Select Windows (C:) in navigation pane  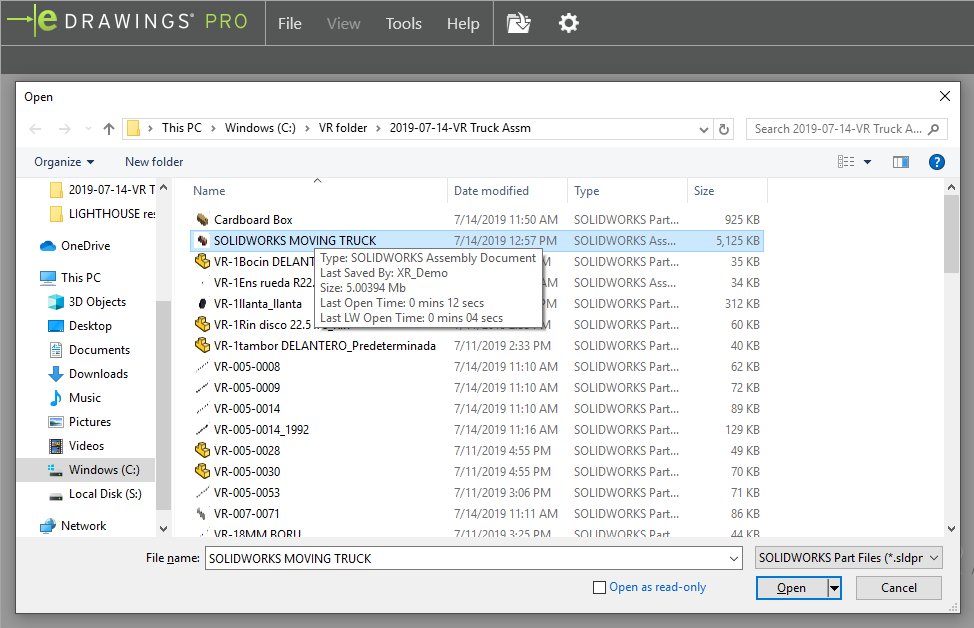point(94,470)
